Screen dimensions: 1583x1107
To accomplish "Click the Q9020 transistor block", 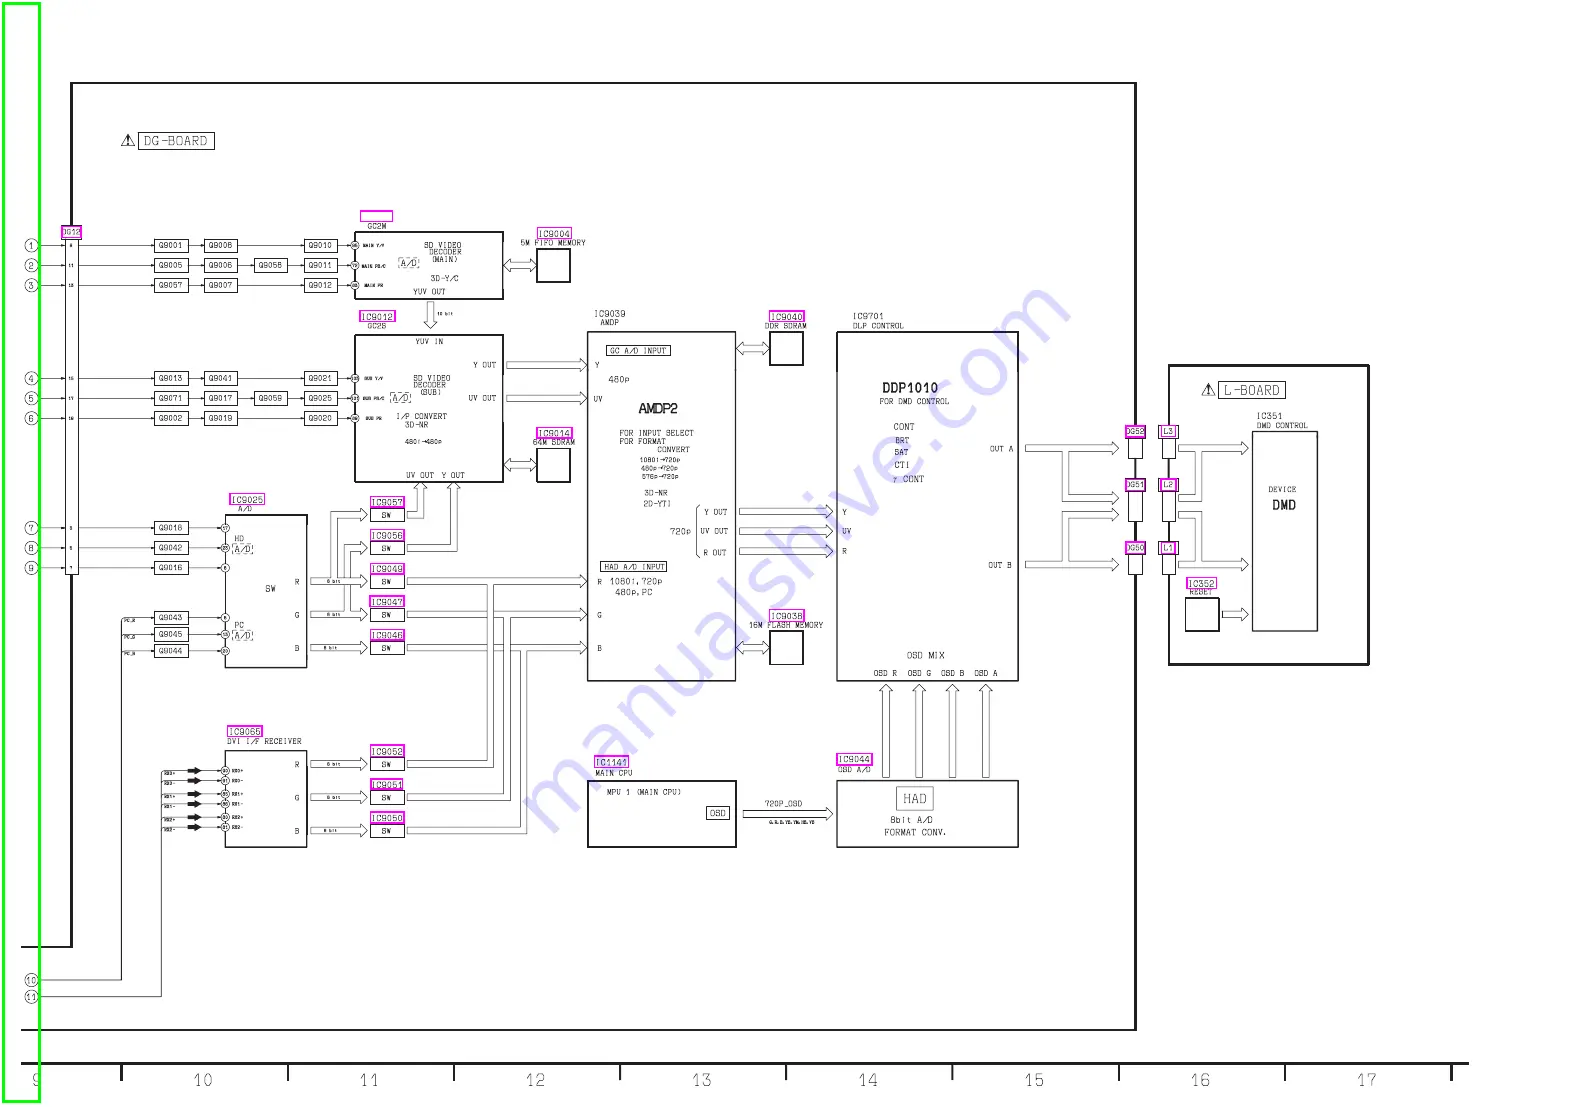I will pyautogui.click(x=320, y=418).
